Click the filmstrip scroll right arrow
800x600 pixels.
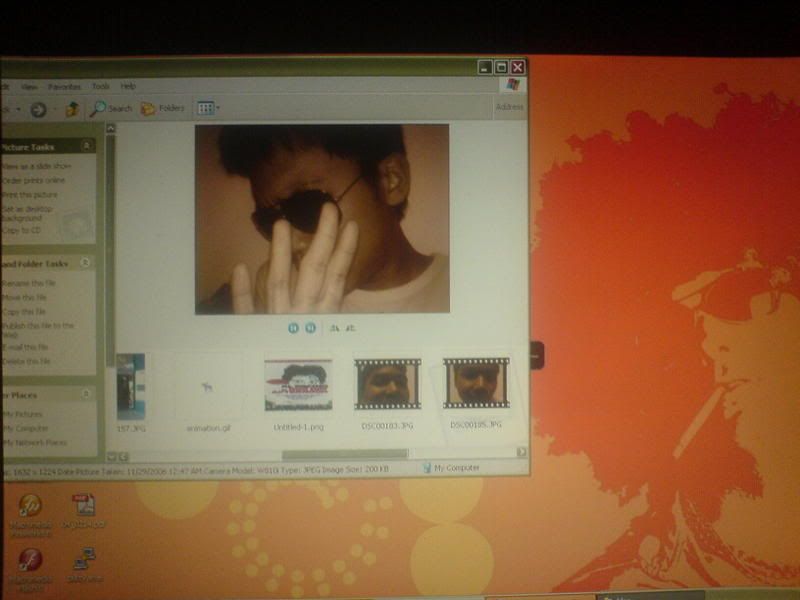pos(521,452)
